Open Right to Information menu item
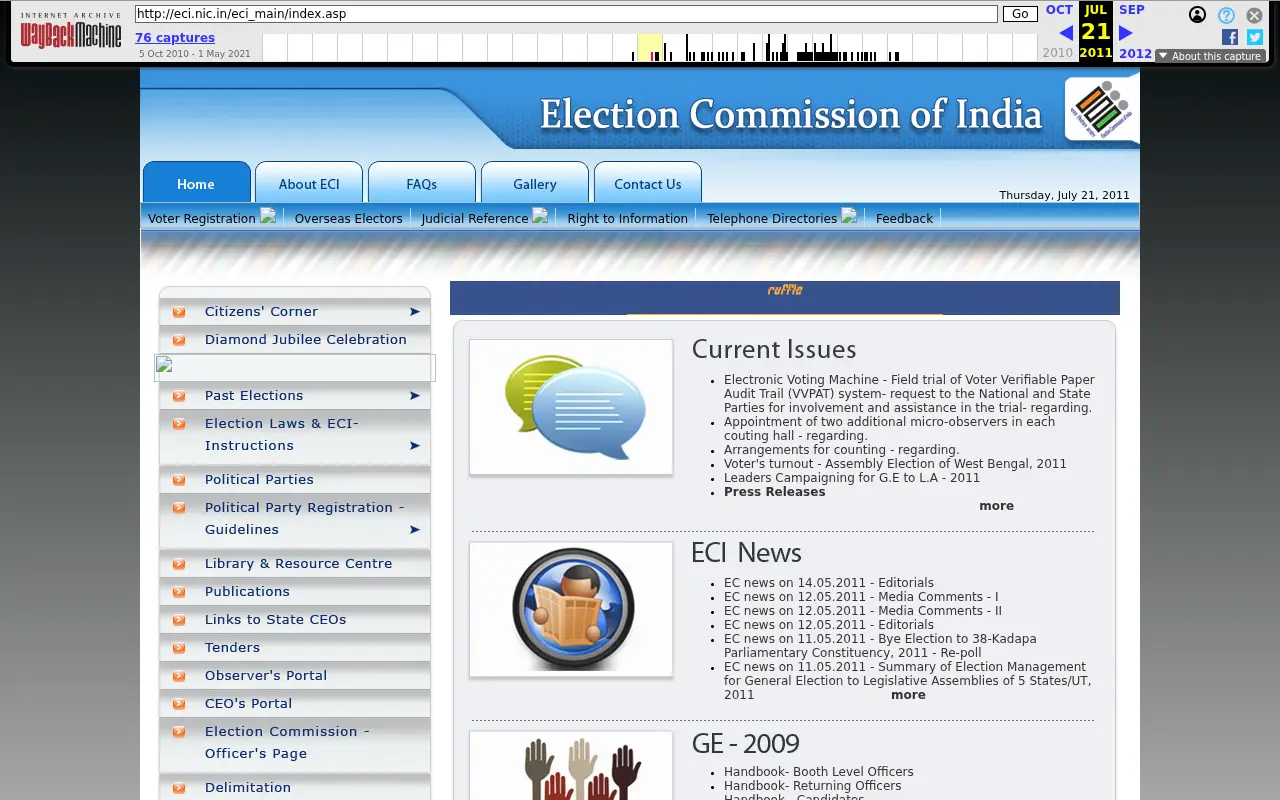The image size is (1280, 800). pos(627,218)
